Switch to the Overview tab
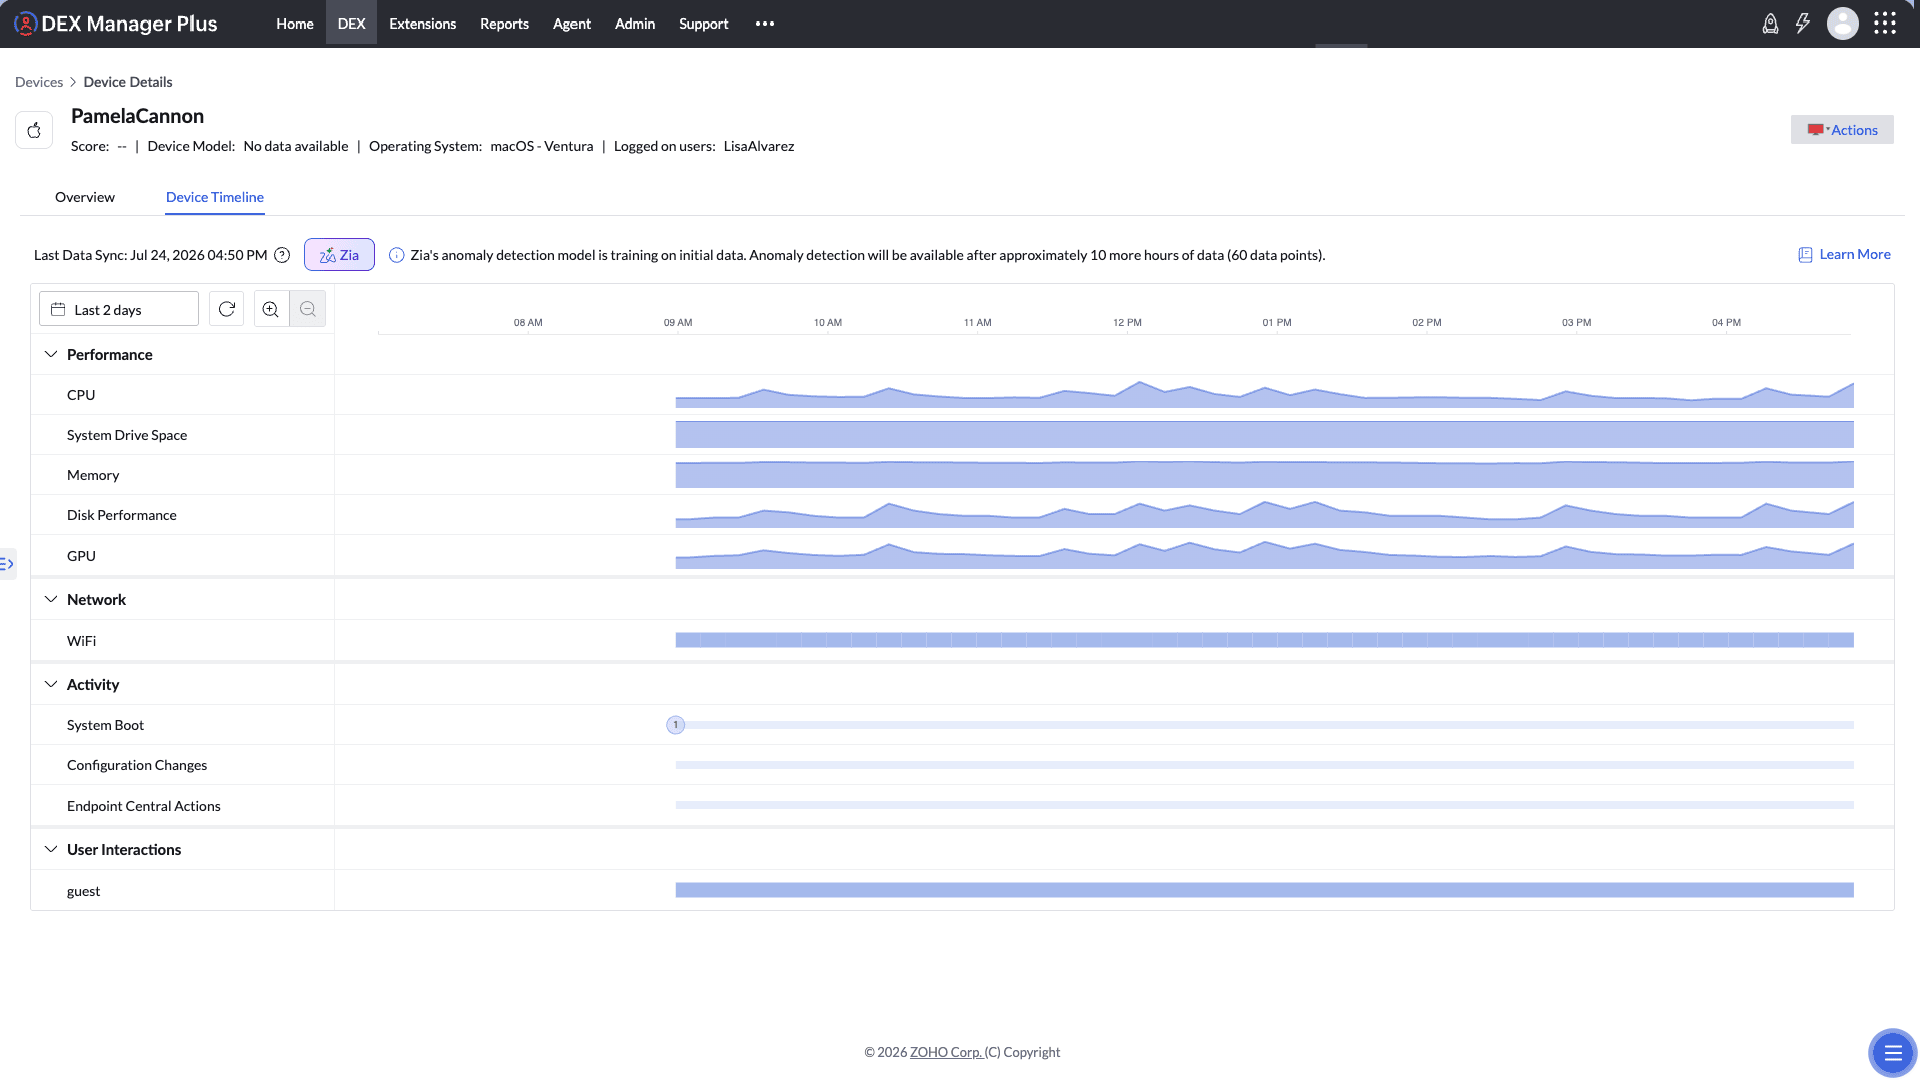 click(85, 197)
